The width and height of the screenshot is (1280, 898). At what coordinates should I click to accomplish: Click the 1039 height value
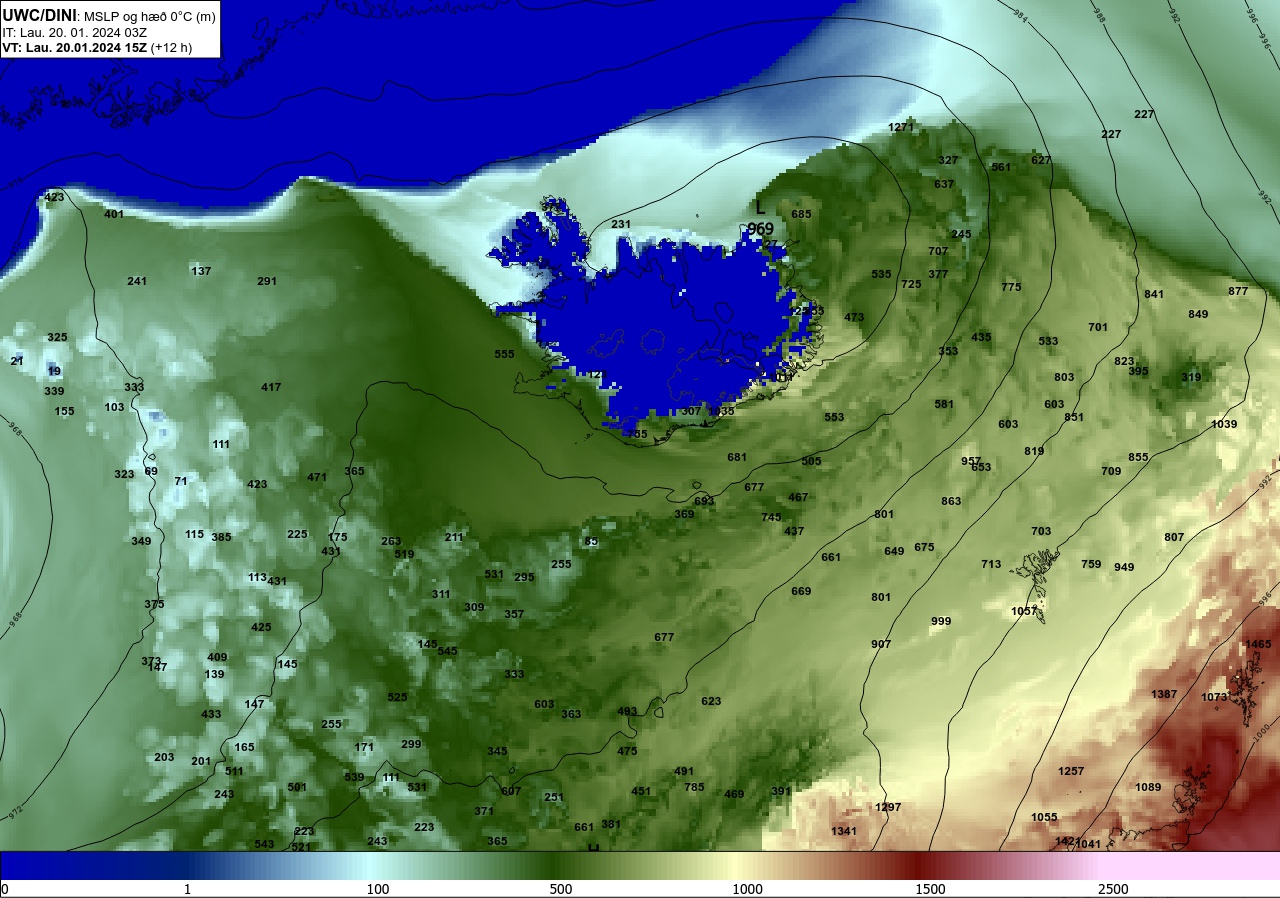click(1224, 424)
